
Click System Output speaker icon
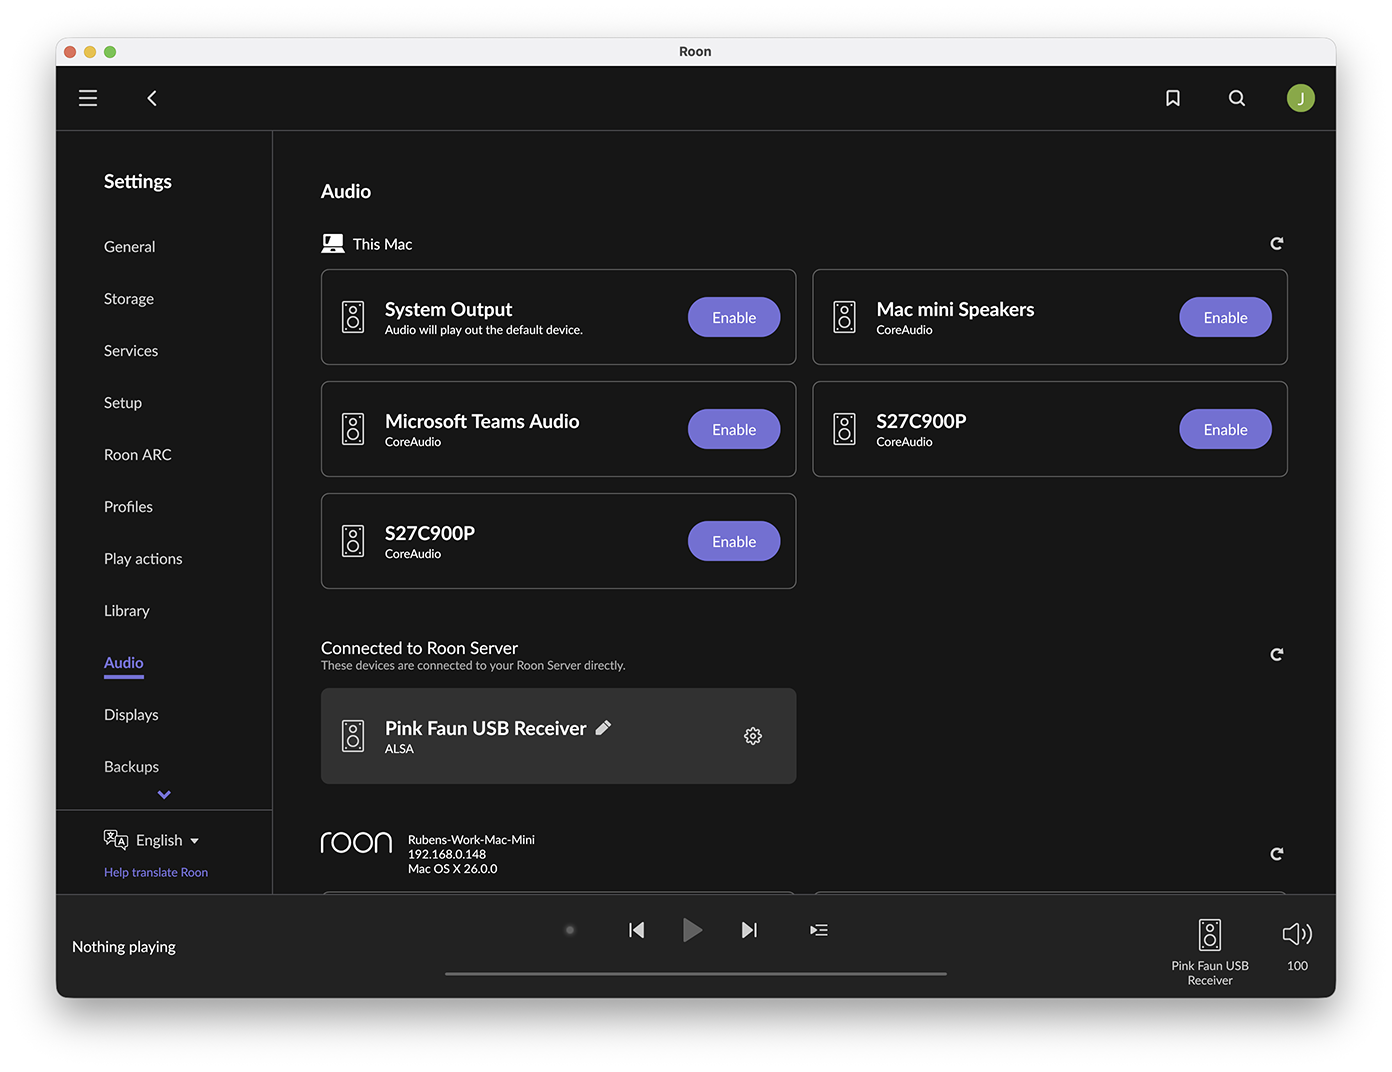pos(353,317)
